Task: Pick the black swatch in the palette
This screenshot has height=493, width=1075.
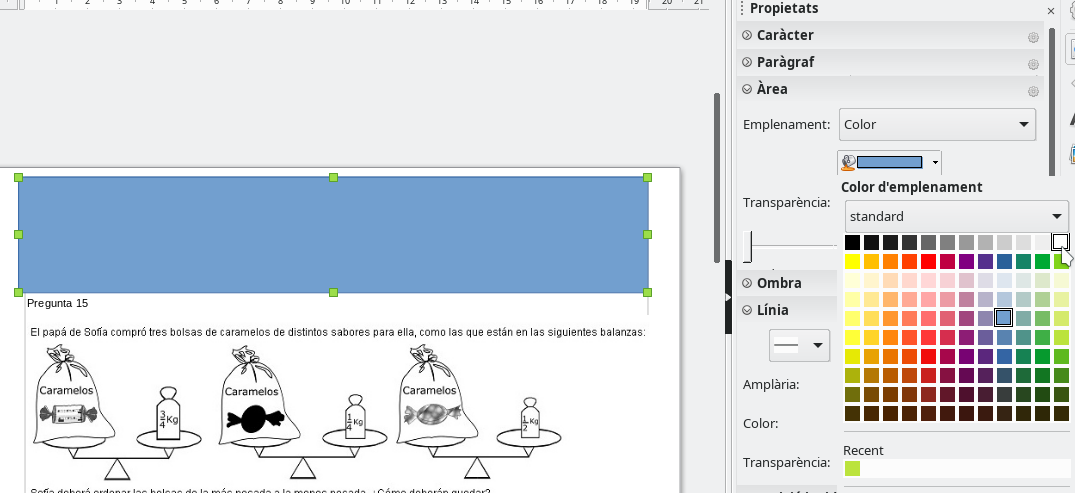Action: tap(852, 242)
